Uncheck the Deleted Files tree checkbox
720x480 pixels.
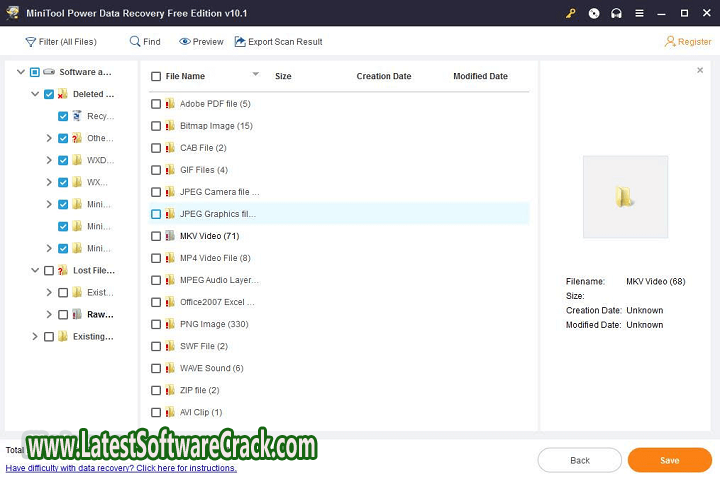pos(48,94)
